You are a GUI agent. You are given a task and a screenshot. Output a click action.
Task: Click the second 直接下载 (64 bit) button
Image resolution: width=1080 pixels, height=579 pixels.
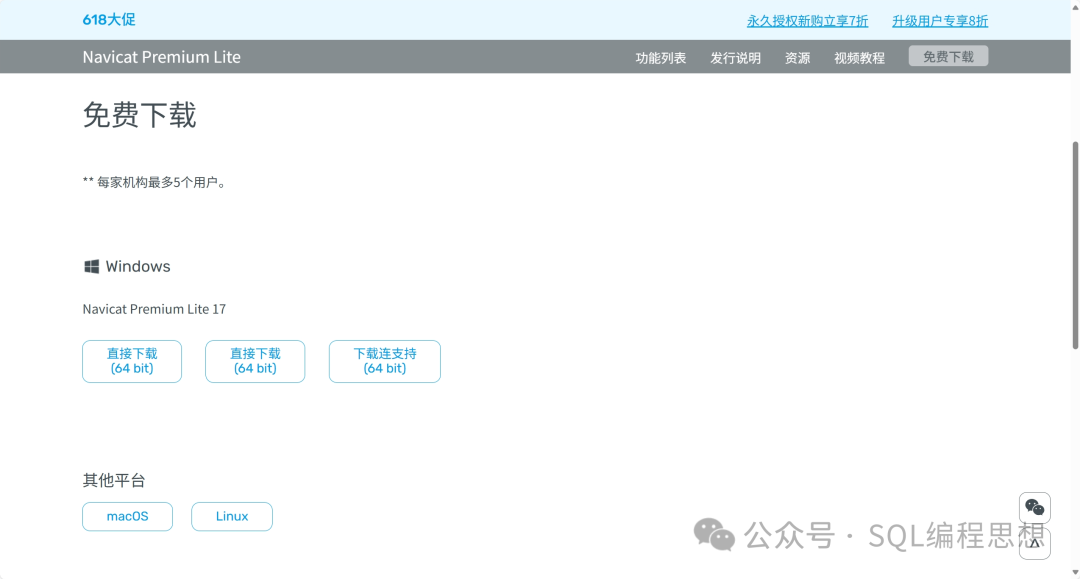click(255, 361)
